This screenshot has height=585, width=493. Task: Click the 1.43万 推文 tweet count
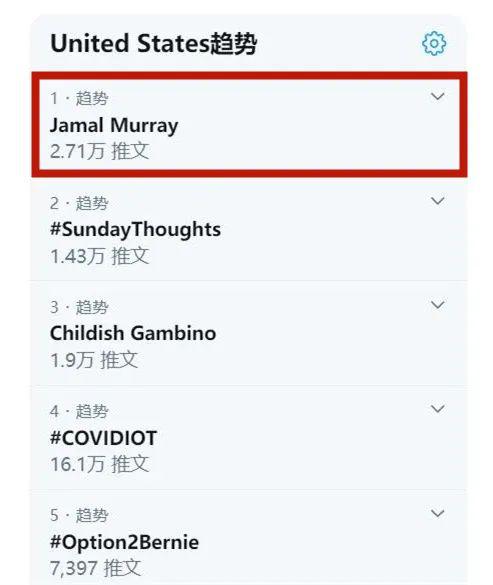tap(100, 256)
